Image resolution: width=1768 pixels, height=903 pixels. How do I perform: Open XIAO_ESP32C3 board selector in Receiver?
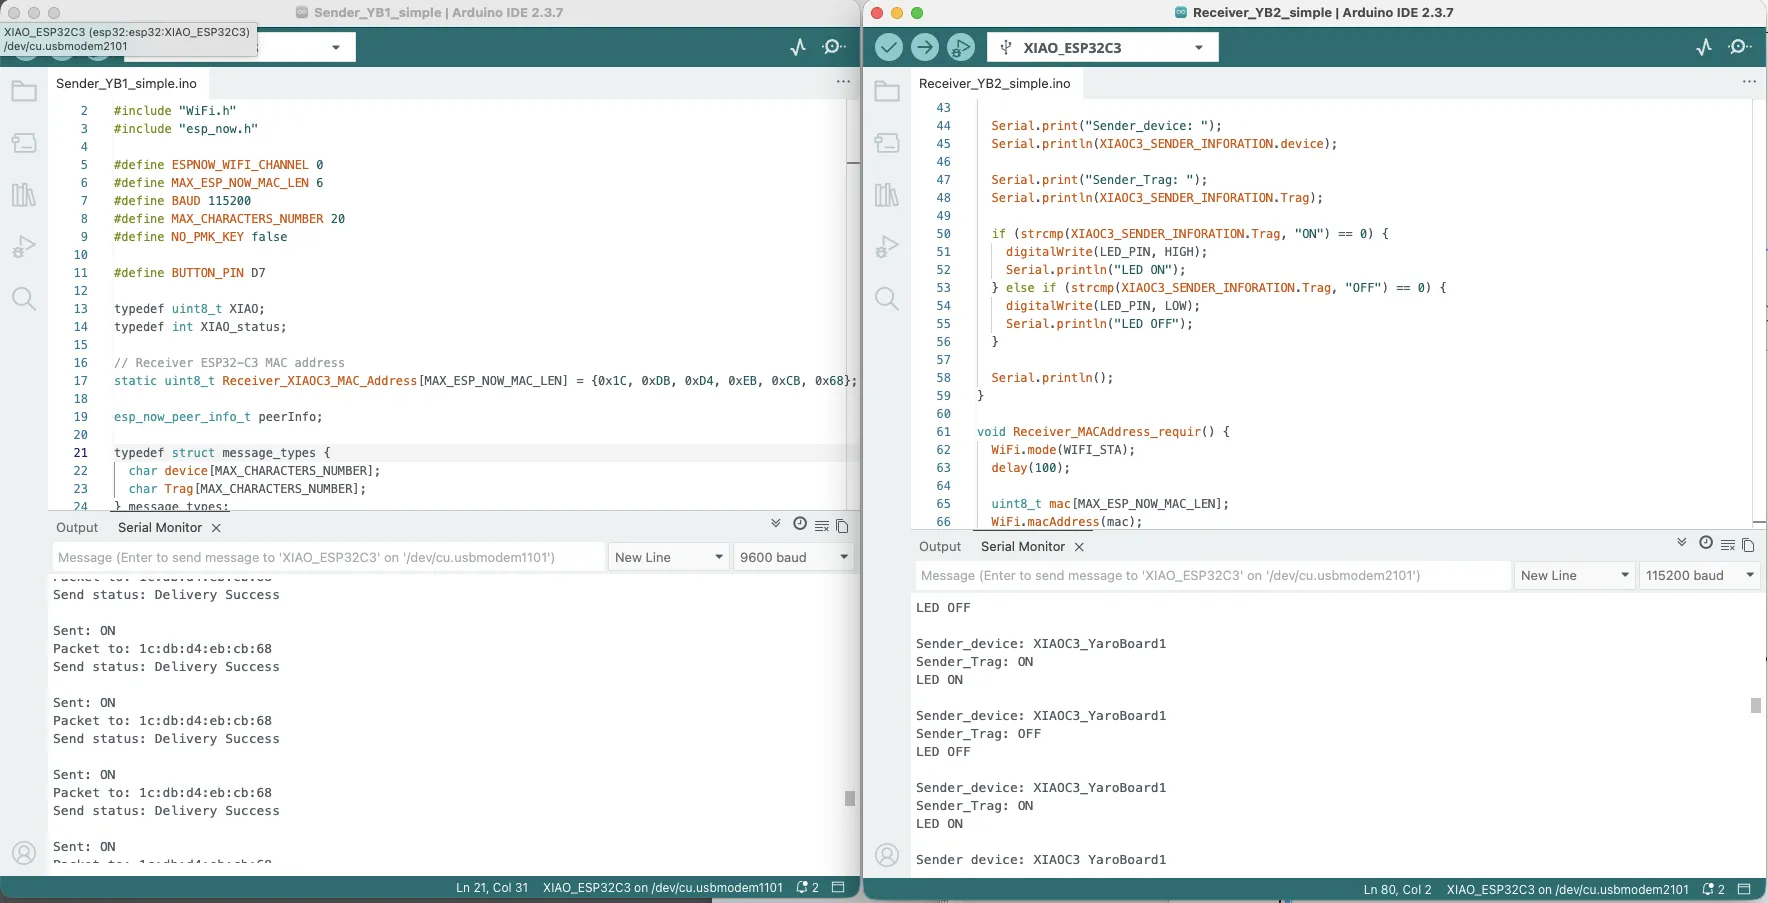tap(1102, 47)
